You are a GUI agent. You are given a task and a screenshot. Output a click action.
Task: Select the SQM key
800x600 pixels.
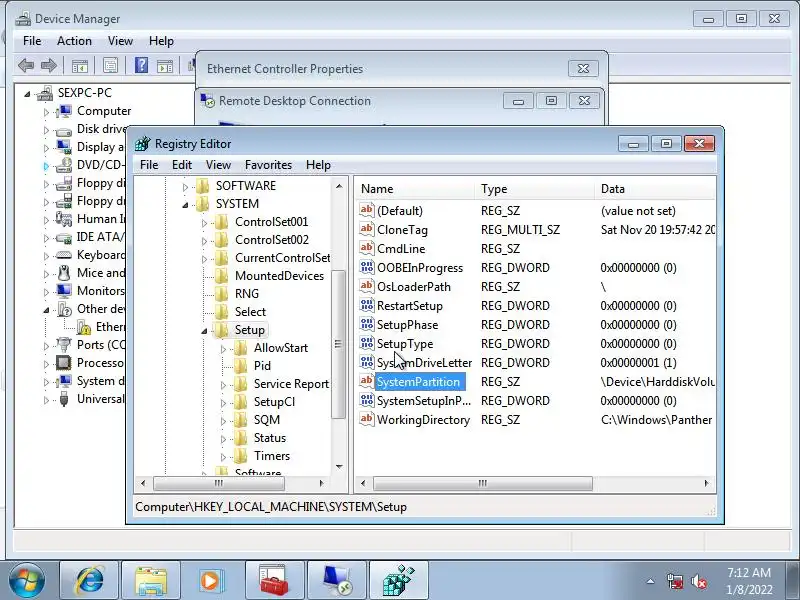(x=267, y=420)
